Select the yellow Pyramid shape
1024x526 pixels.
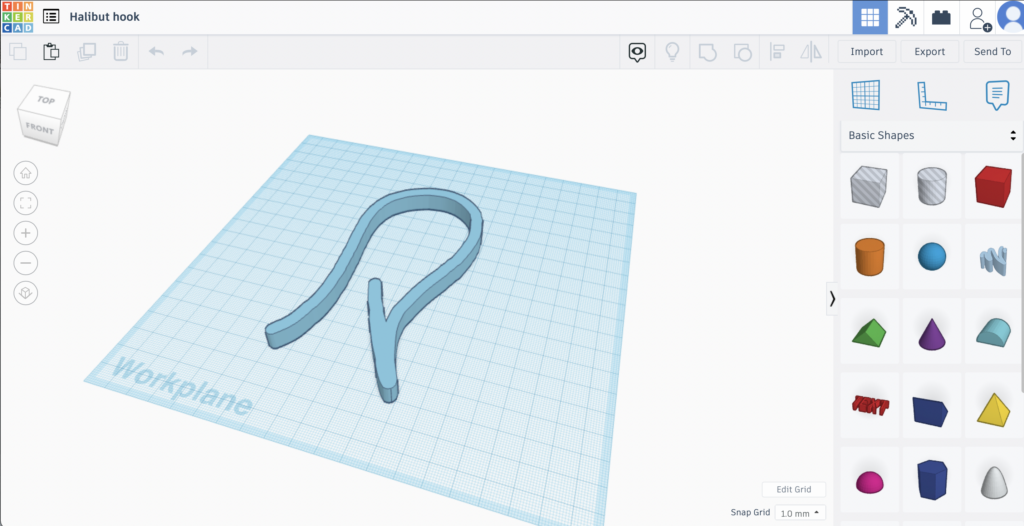993,408
